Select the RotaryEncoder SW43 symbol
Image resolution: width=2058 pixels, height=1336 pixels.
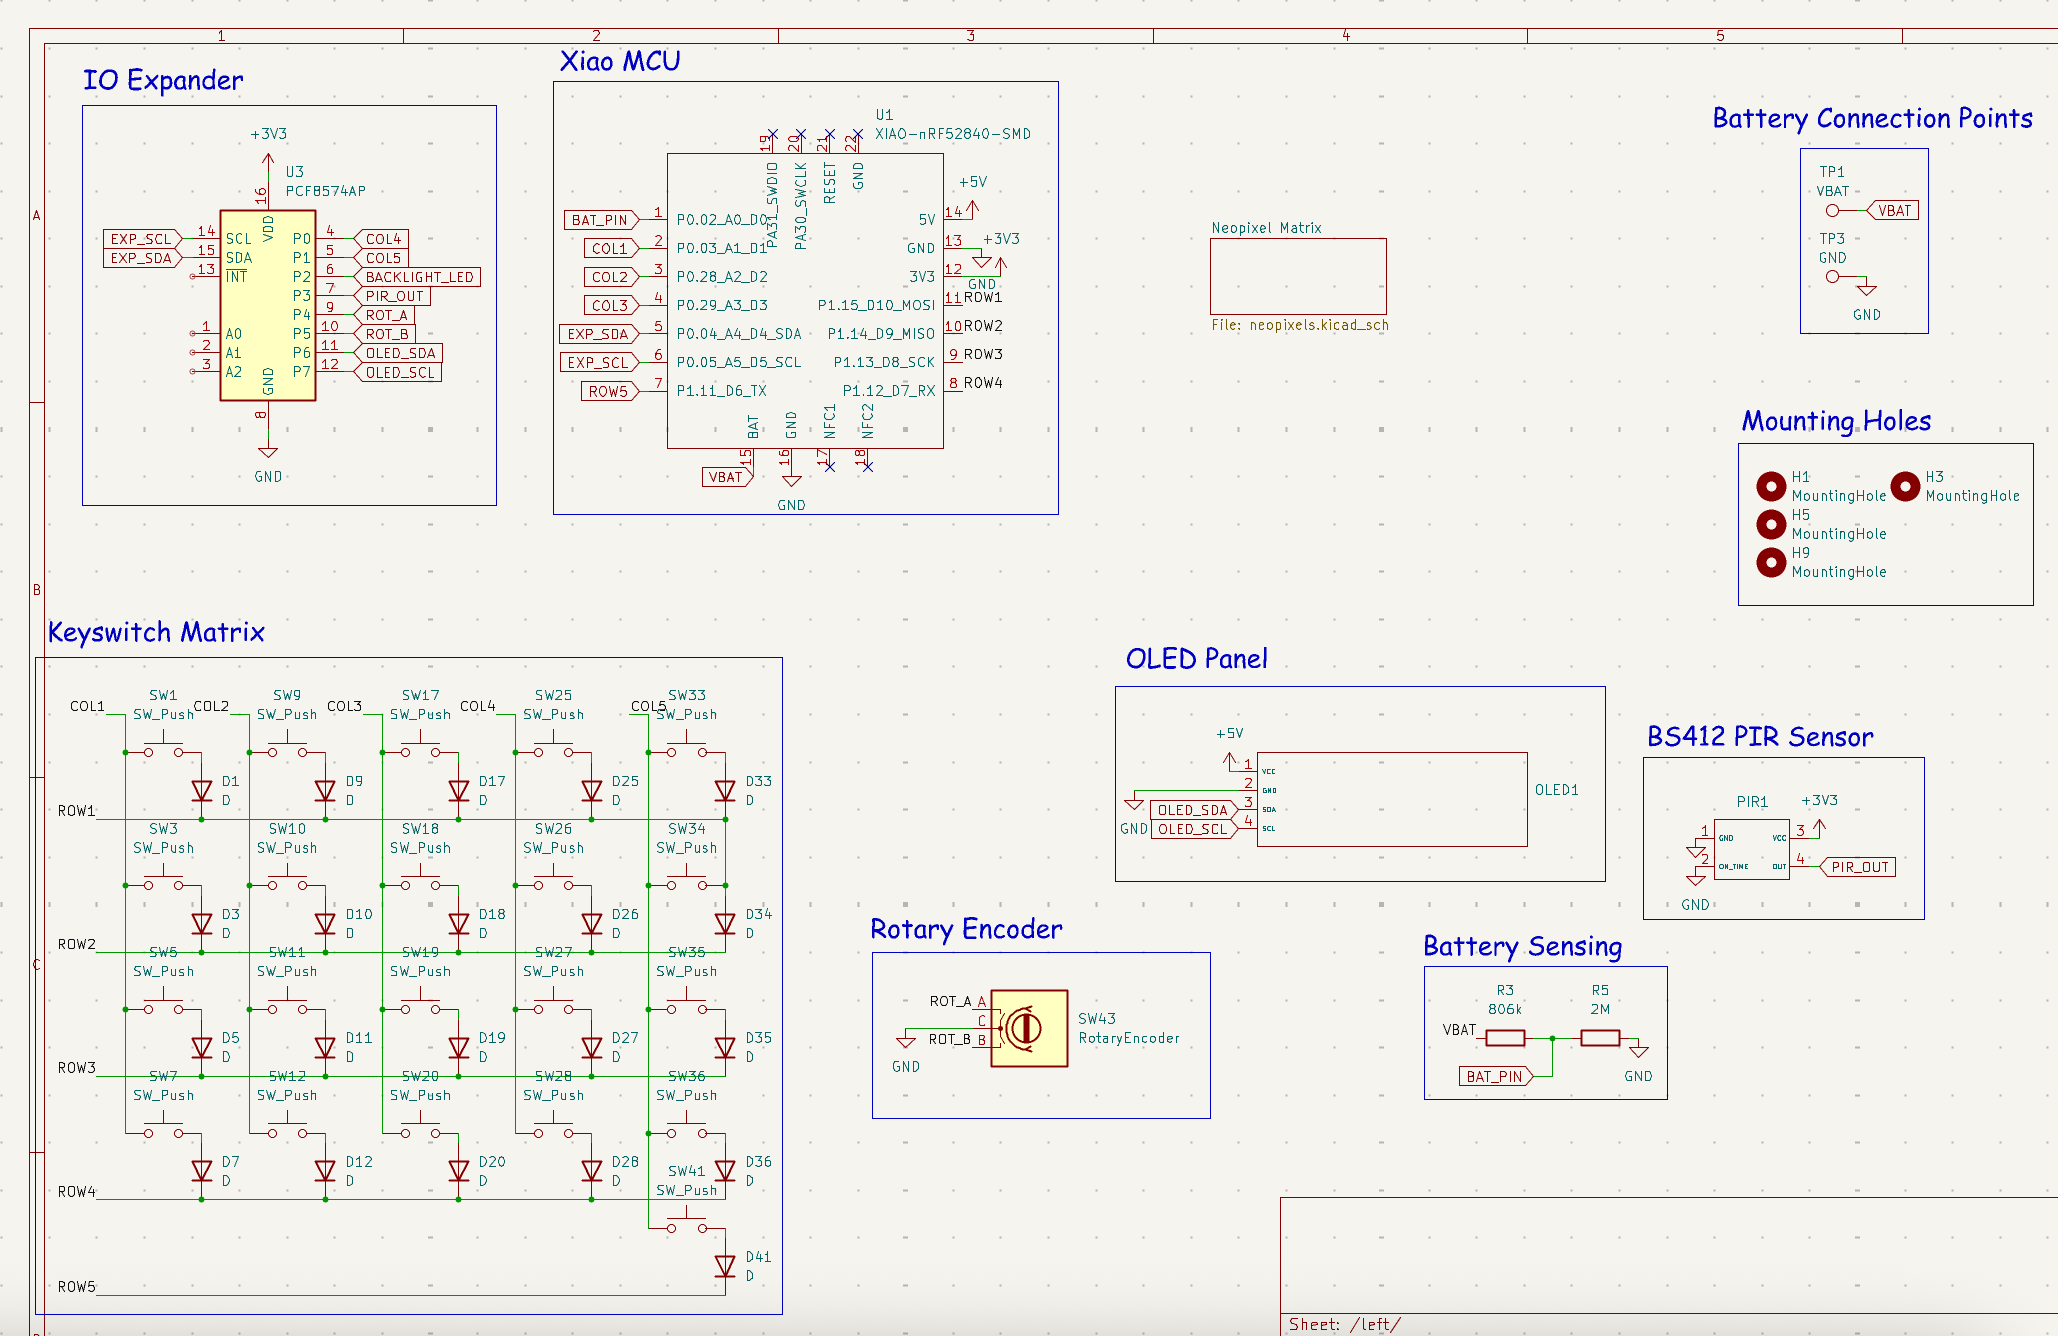(1029, 1028)
